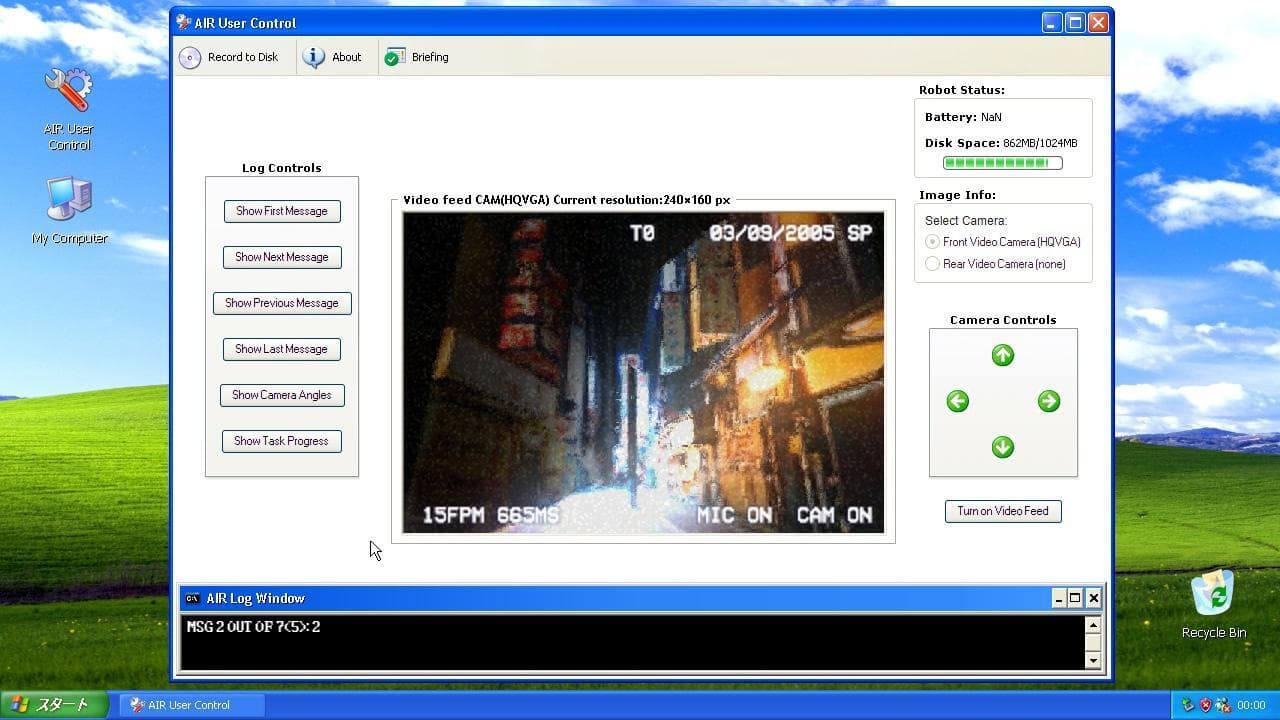Minimize the AIR User Control window
Image resolution: width=1280 pixels, height=720 pixels.
(1052, 22)
